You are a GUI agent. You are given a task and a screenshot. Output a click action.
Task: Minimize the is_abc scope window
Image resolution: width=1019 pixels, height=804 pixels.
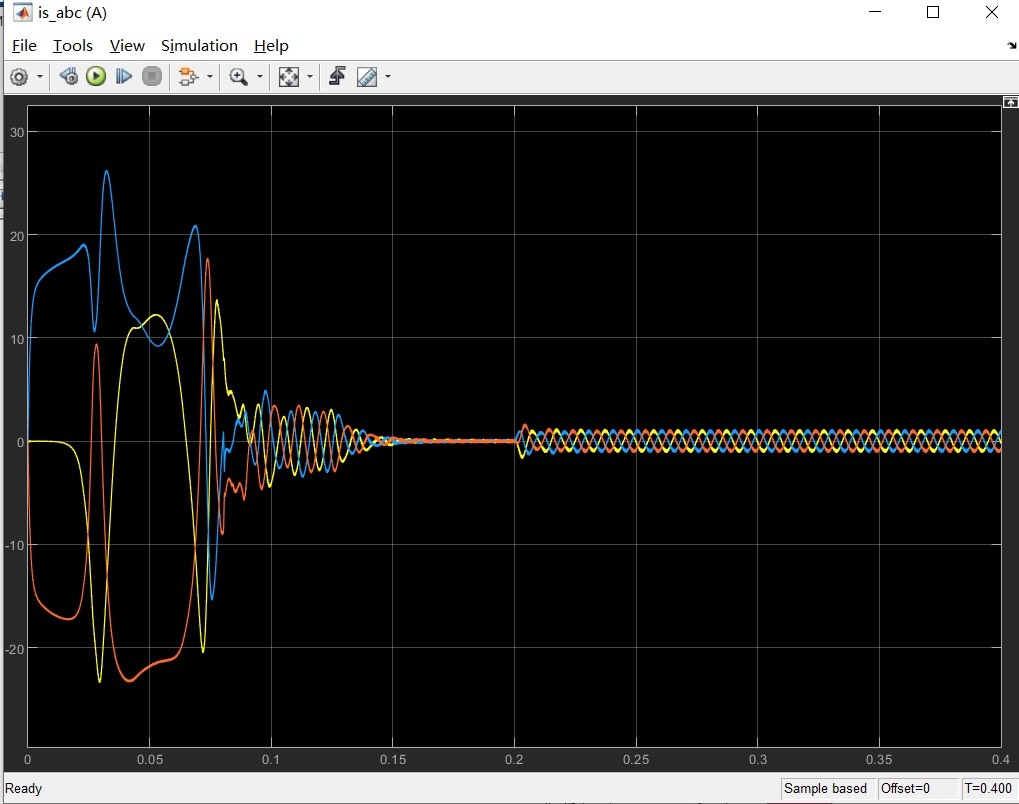875,12
